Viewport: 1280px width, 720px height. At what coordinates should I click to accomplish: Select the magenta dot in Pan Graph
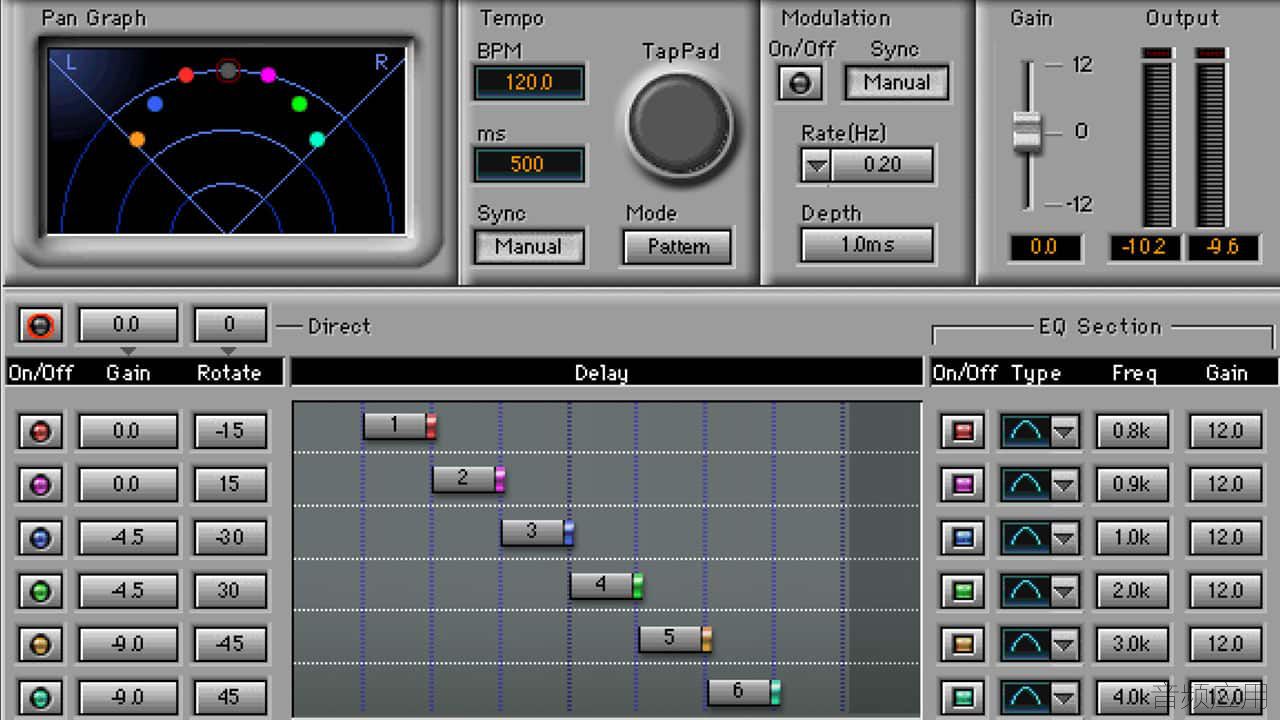point(268,75)
